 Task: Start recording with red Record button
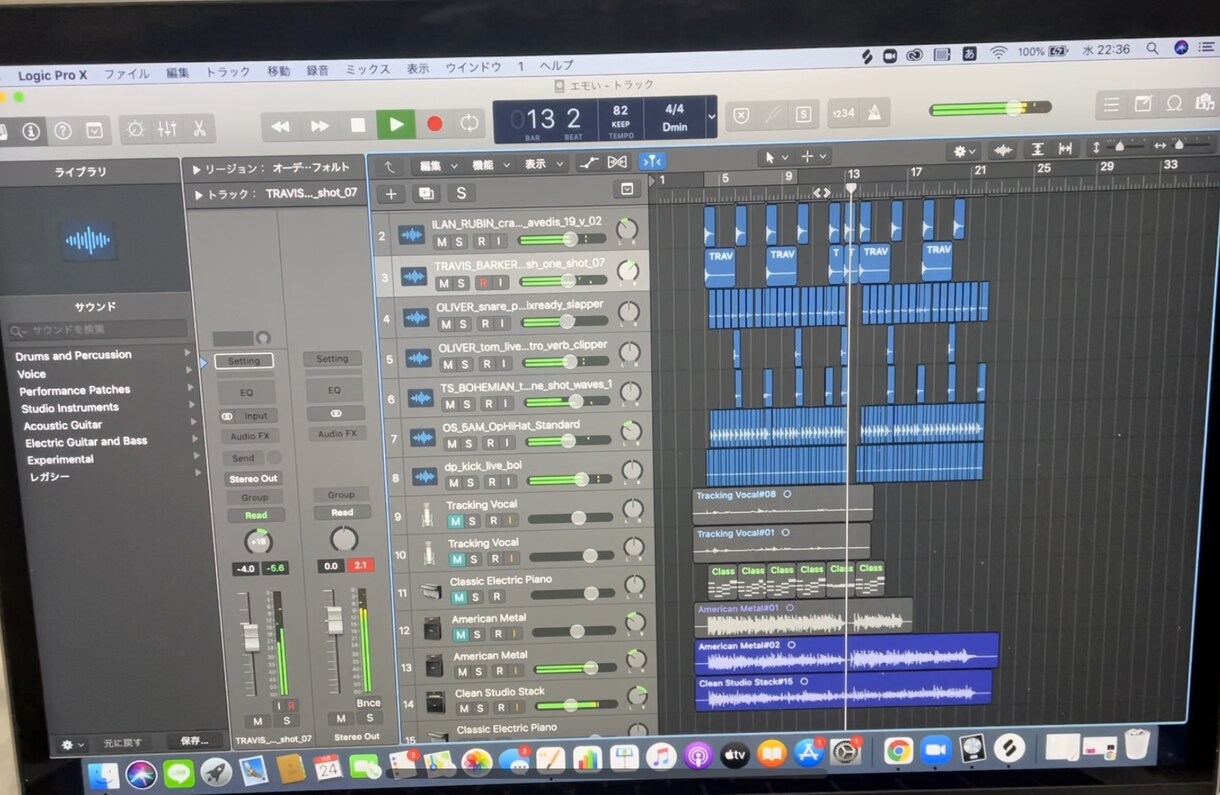click(x=434, y=124)
